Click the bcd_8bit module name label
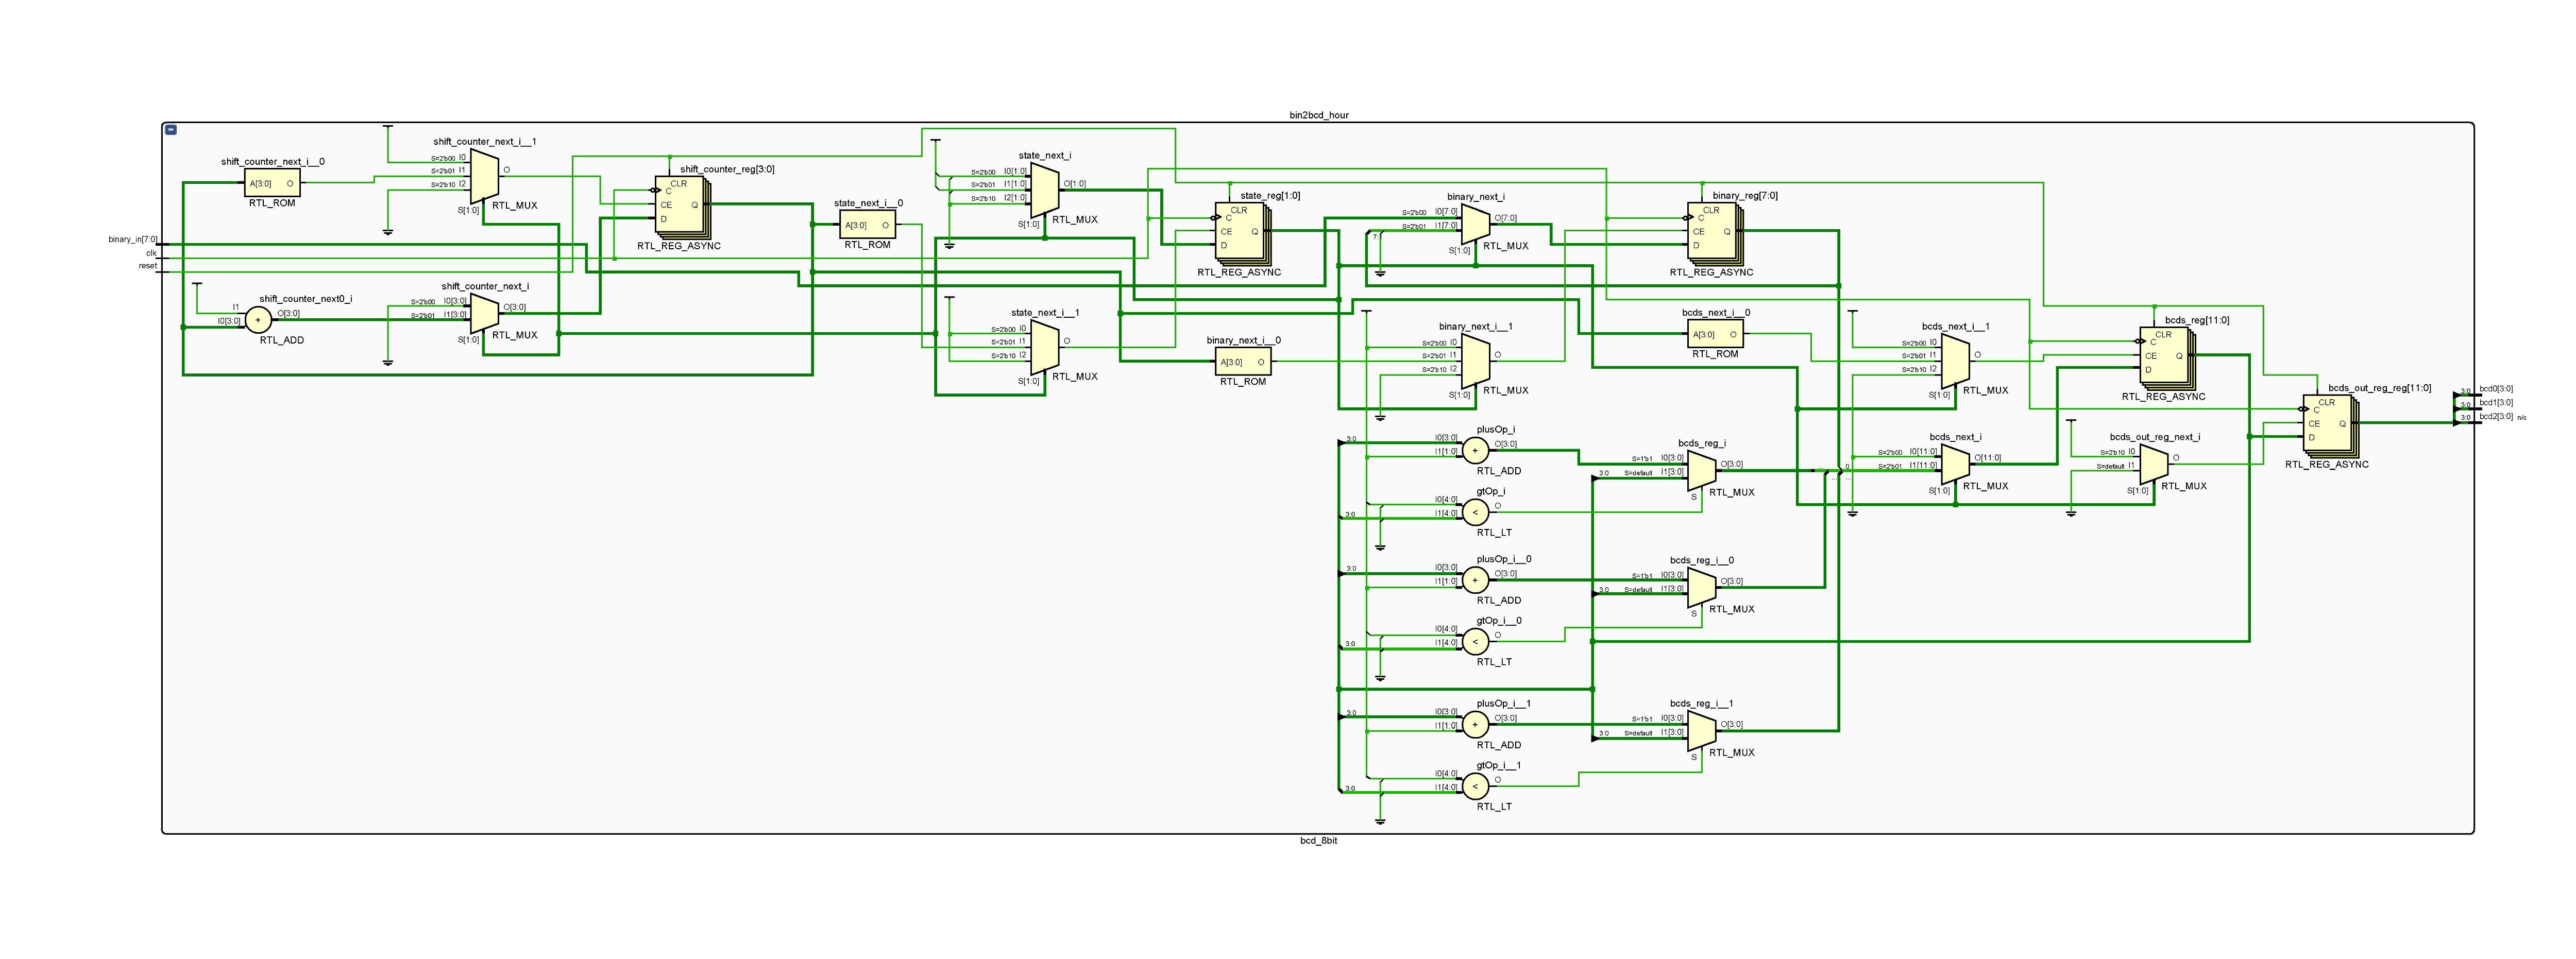The width and height of the screenshot is (2576, 959). [x=1318, y=841]
